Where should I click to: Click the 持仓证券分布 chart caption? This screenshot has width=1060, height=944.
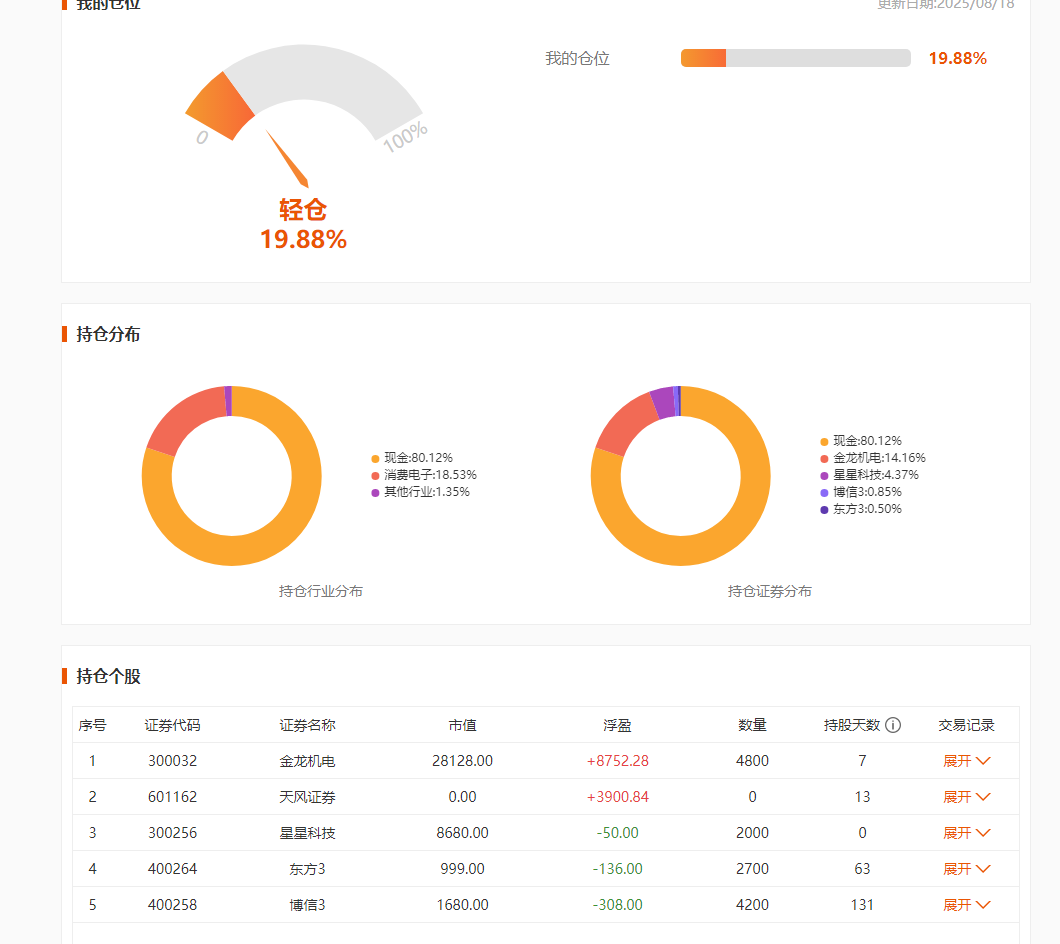769,591
